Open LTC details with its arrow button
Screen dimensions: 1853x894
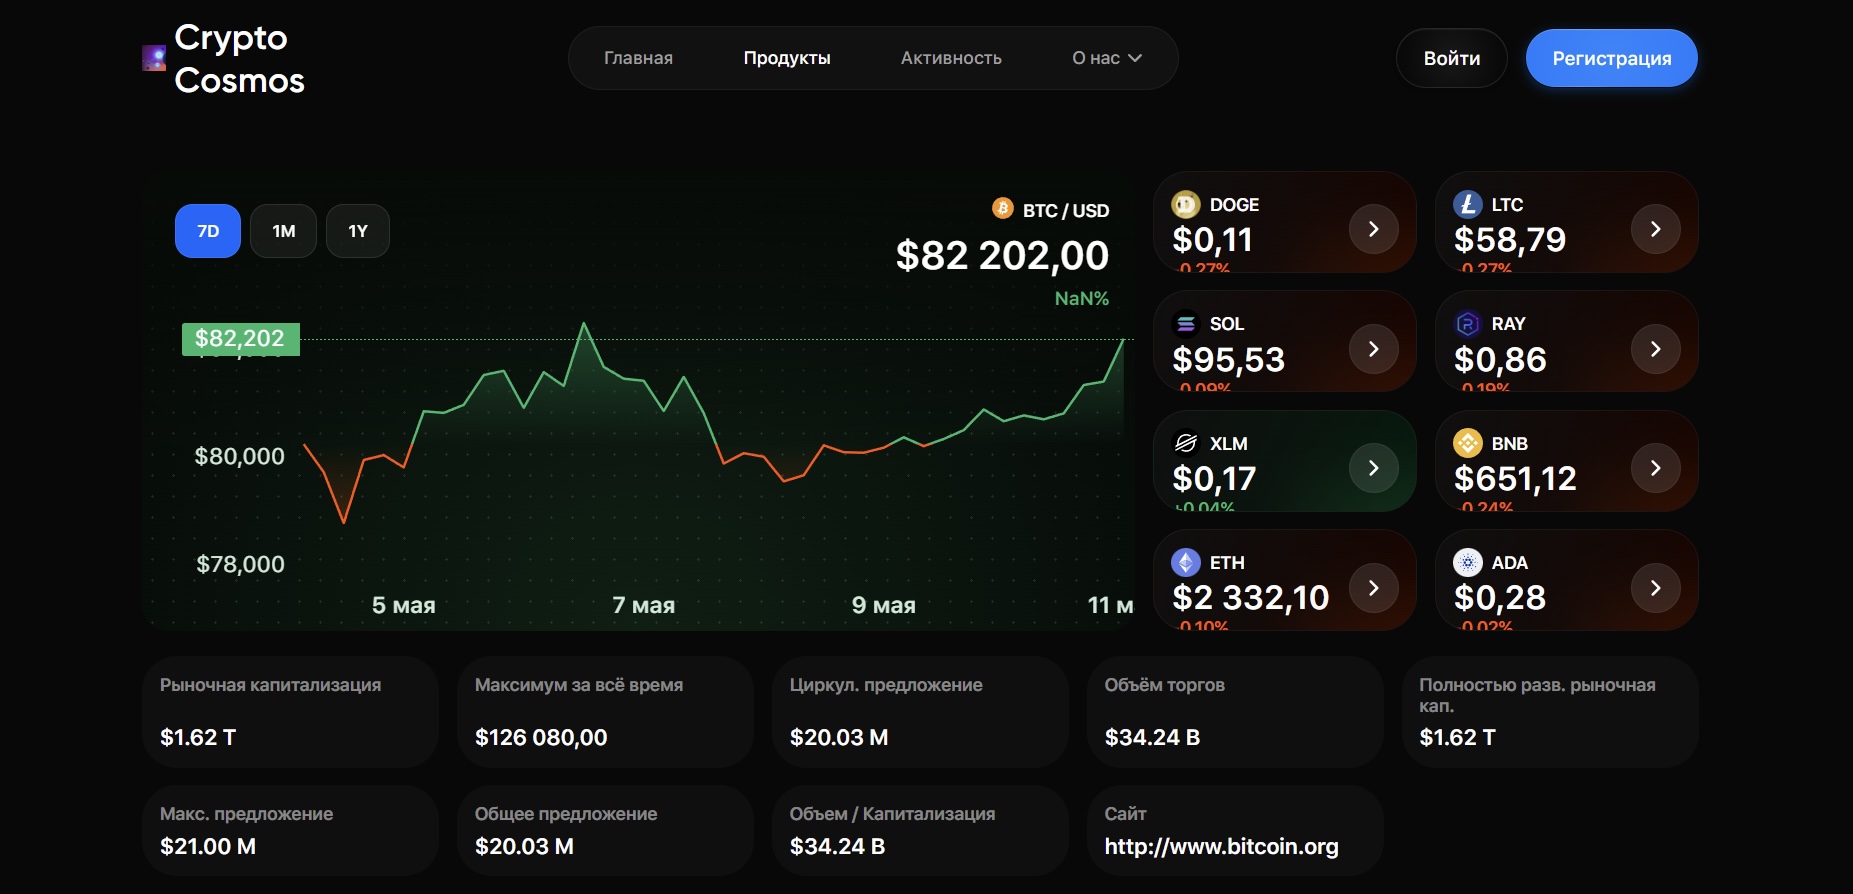click(x=1656, y=229)
